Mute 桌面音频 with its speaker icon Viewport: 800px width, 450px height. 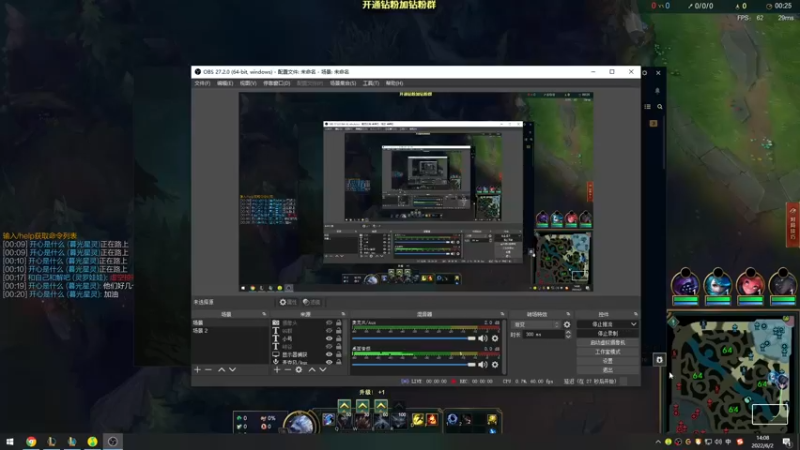[x=483, y=364]
